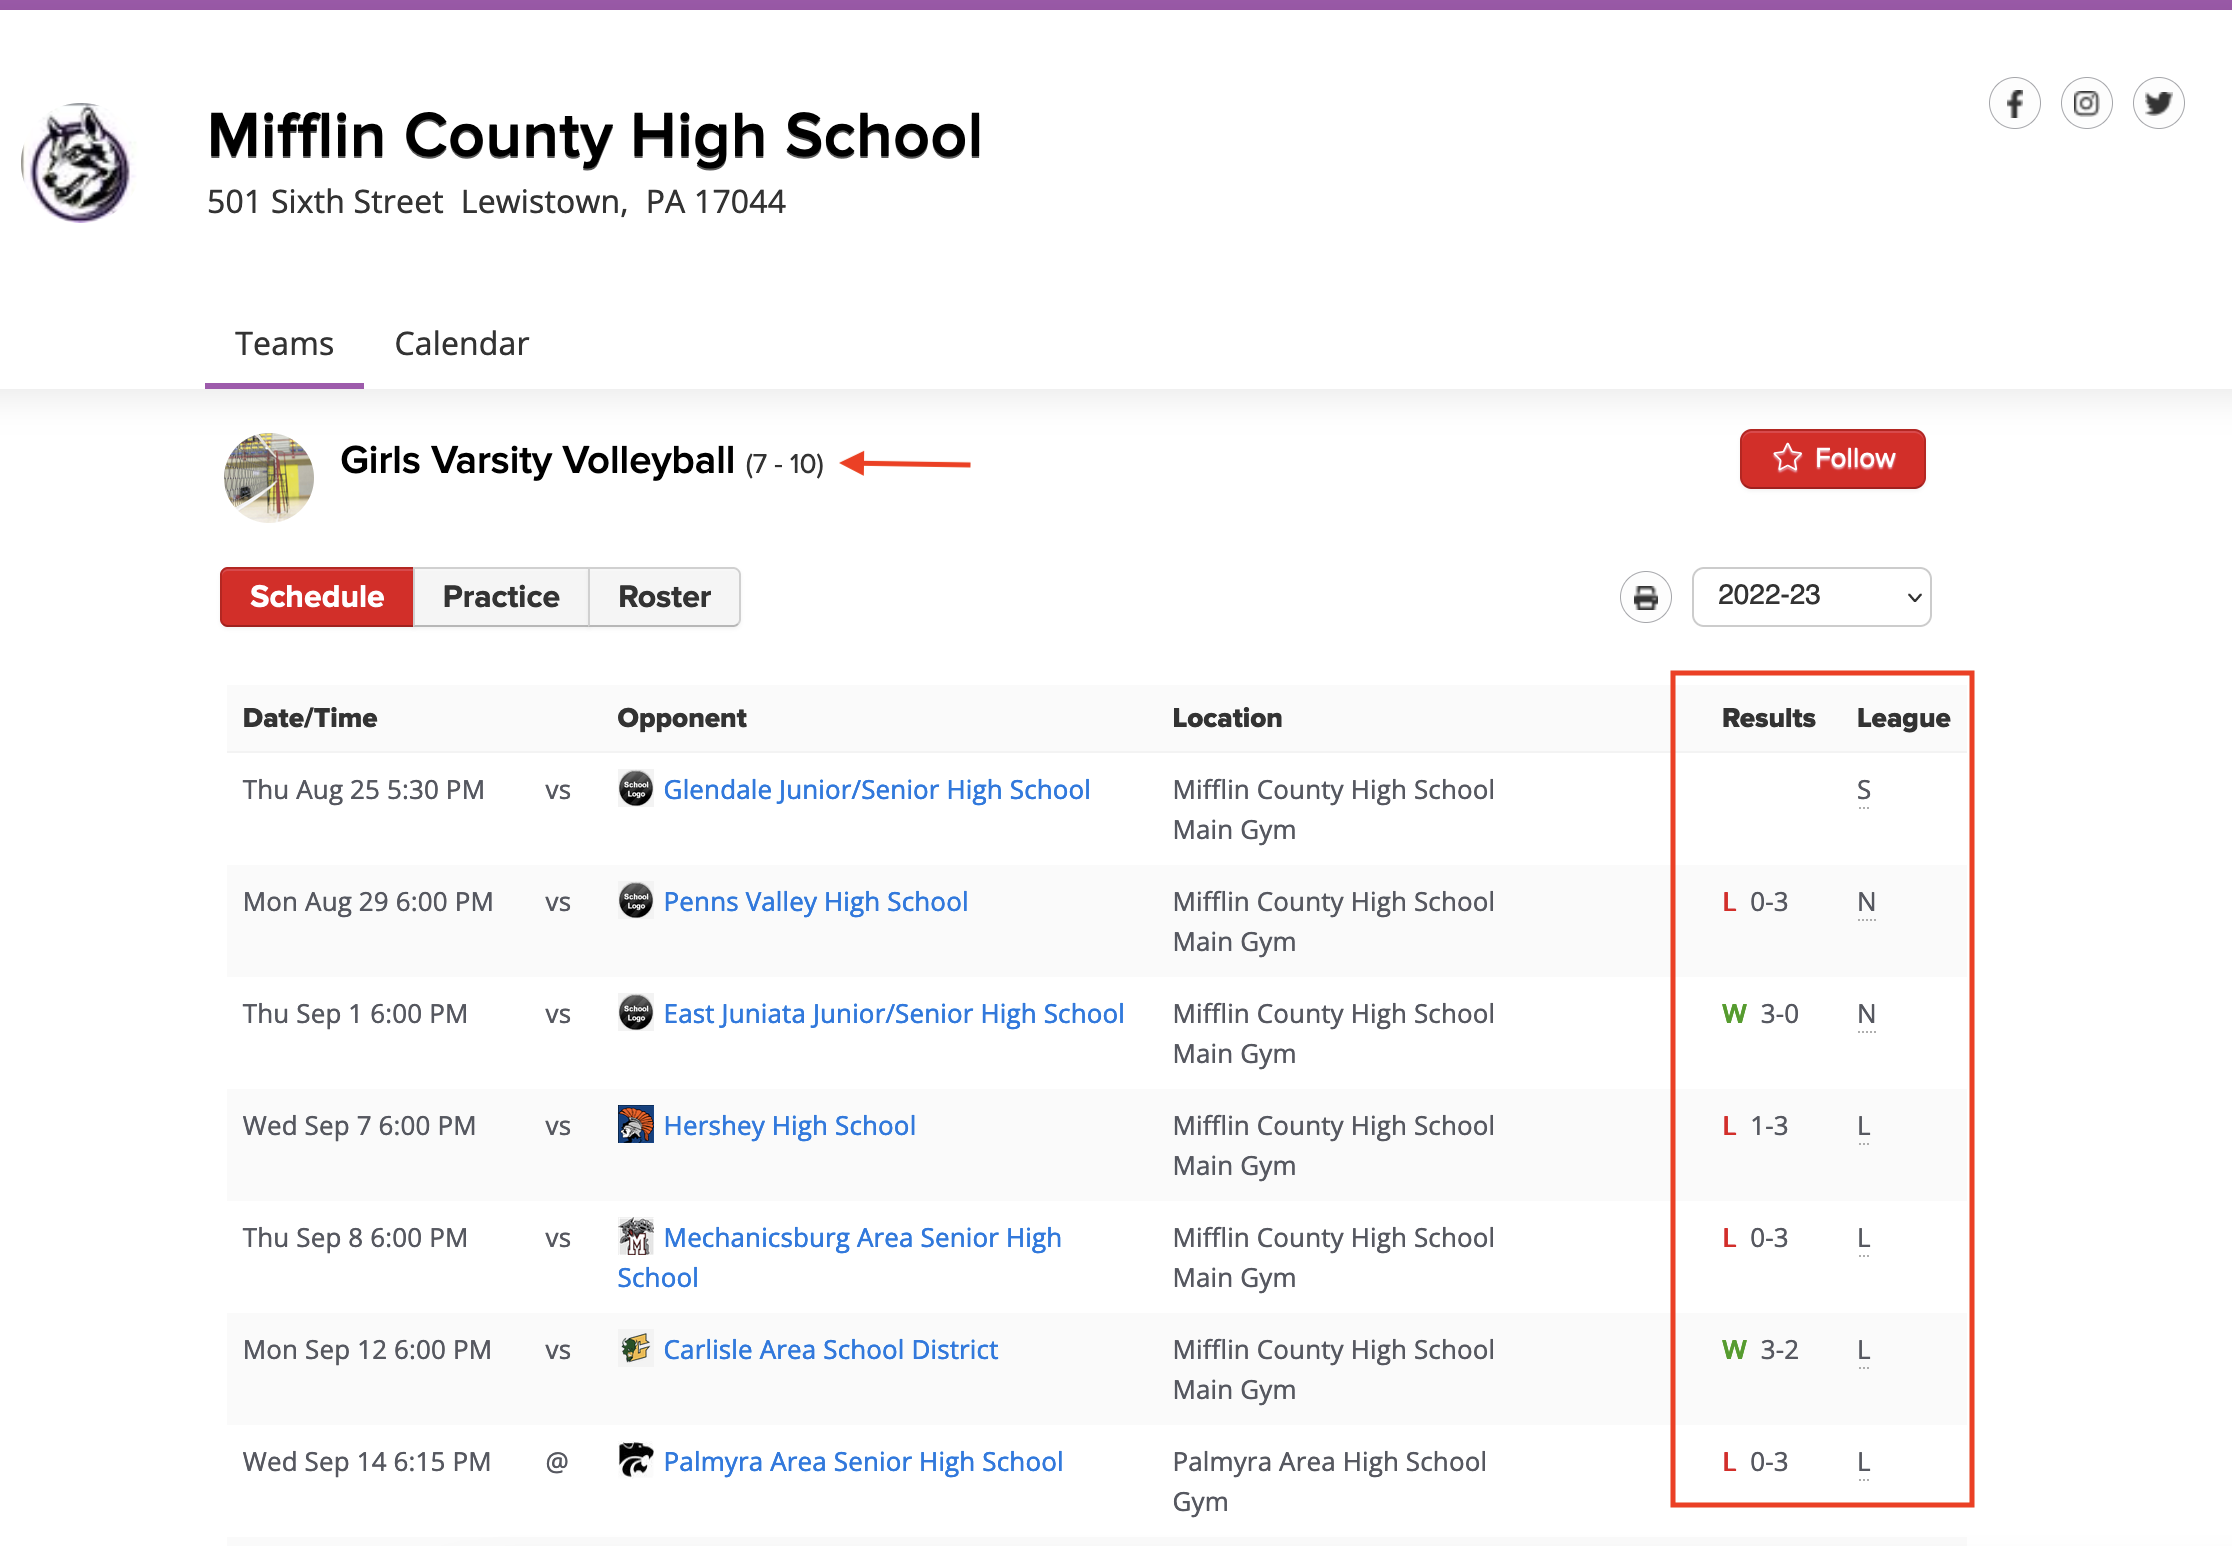Image resolution: width=2232 pixels, height=1546 pixels.
Task: Open the school's Facebook page icon
Action: pos(2014,103)
